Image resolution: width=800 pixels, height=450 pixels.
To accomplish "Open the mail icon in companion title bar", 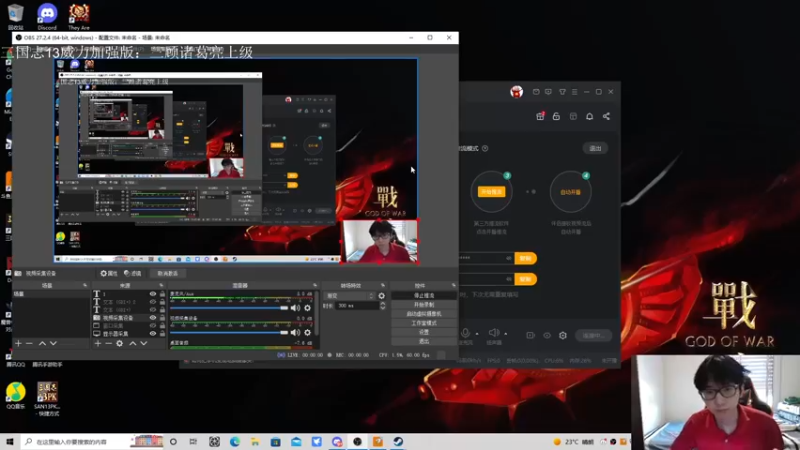I will pyautogui.click(x=536, y=92).
